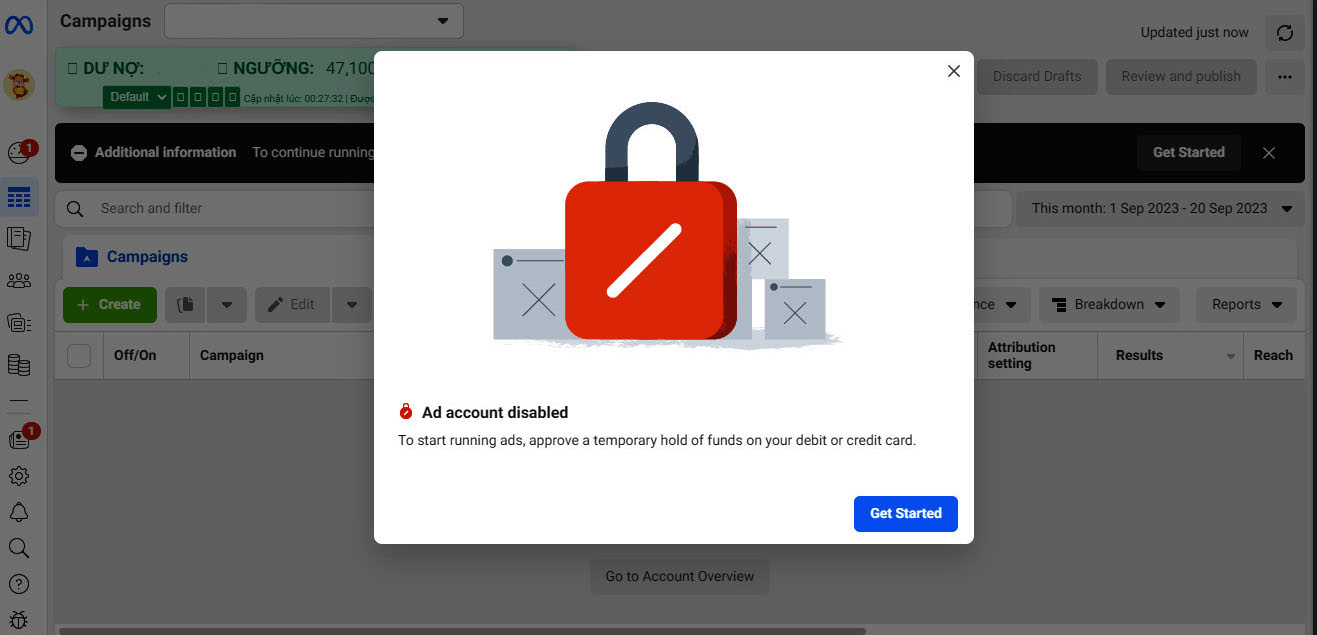1317x635 pixels.
Task: Click the blue Get Started dialog button
Action: click(x=905, y=513)
